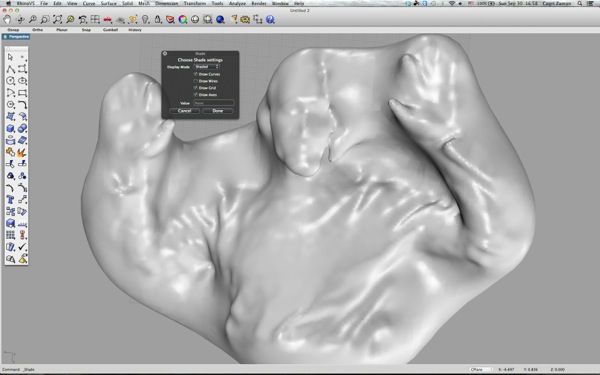
Task: Click the Zoom Selected yellow magnifier icon
Action: click(70, 20)
